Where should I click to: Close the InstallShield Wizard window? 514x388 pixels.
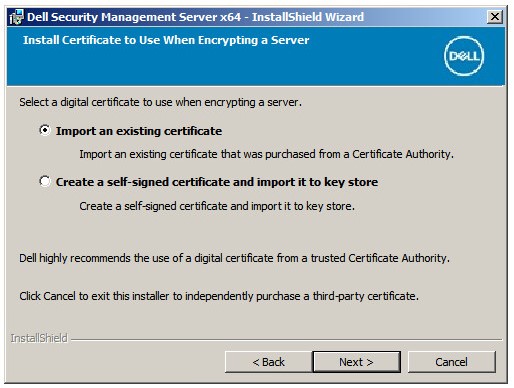pyautogui.click(x=495, y=17)
